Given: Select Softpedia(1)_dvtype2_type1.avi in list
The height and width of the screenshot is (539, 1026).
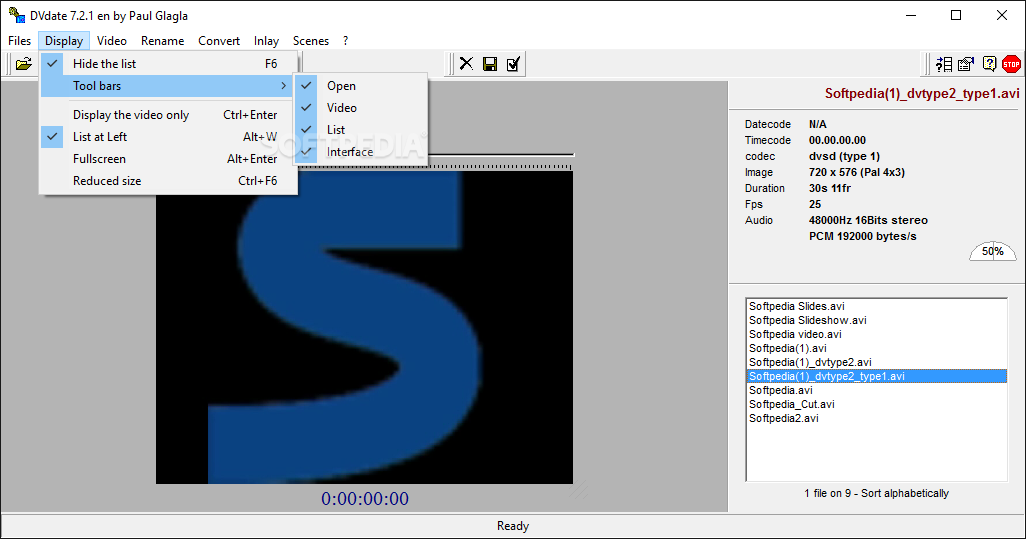Looking at the screenshot, I should point(876,376).
